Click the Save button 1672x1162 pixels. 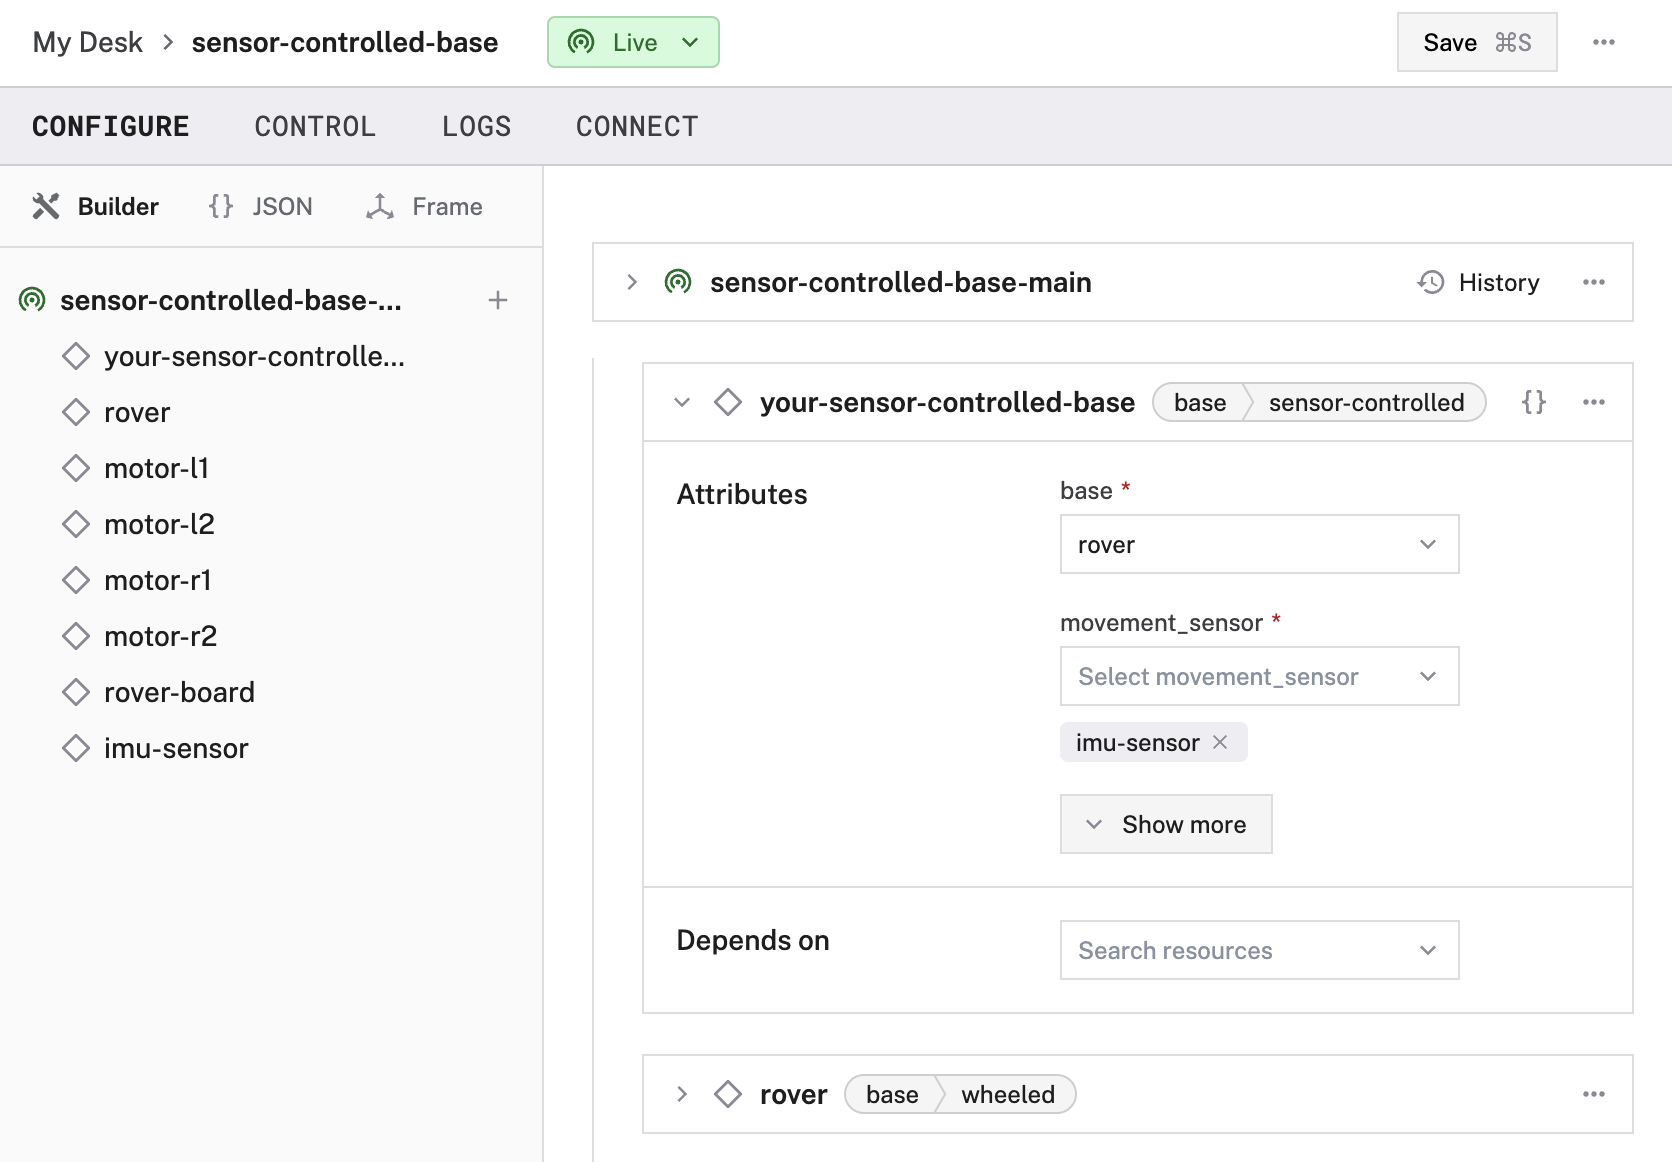pos(1476,42)
